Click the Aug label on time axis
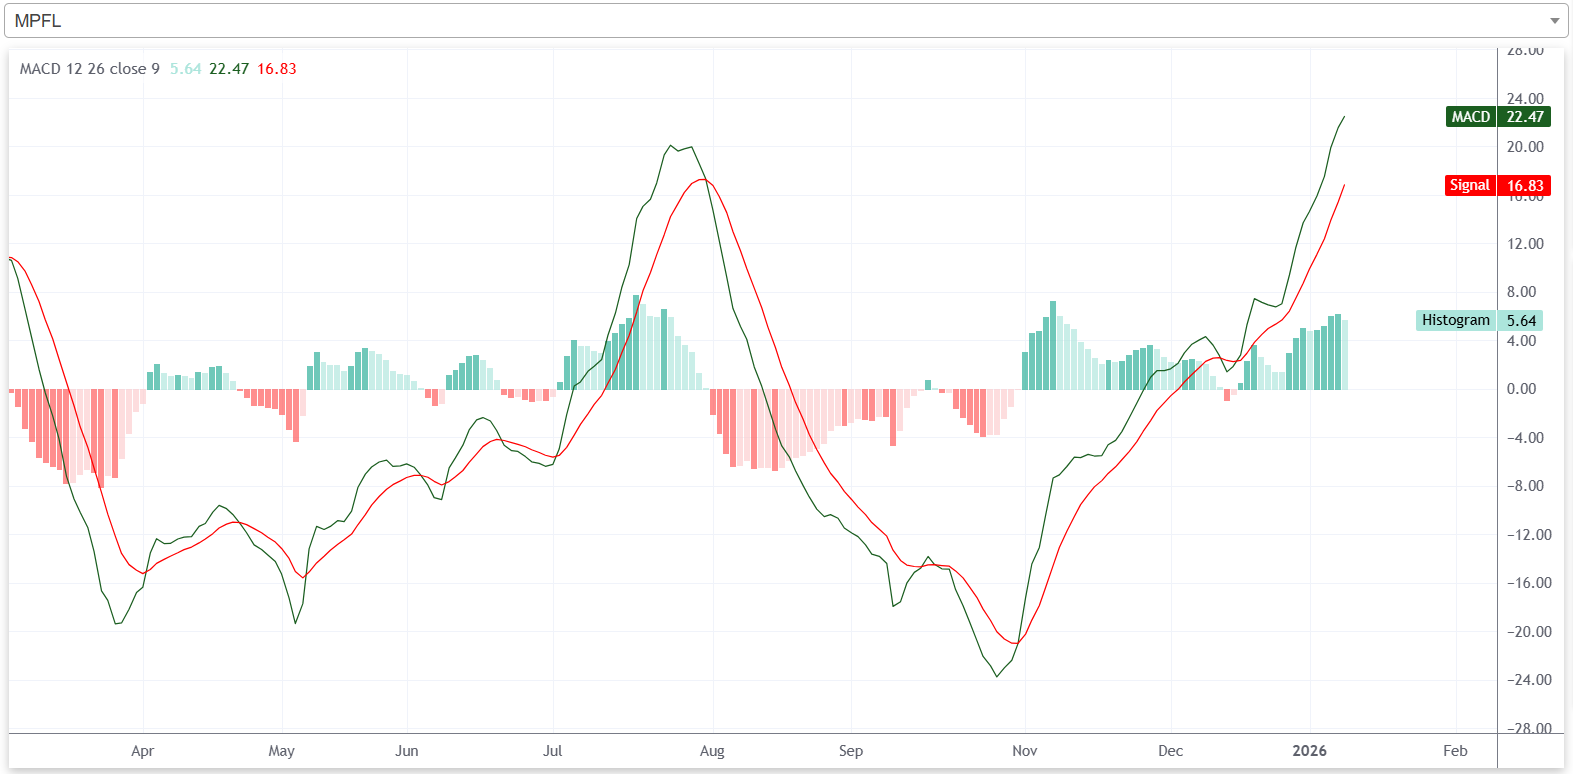Screen dimensions: 1573x774 [712, 751]
